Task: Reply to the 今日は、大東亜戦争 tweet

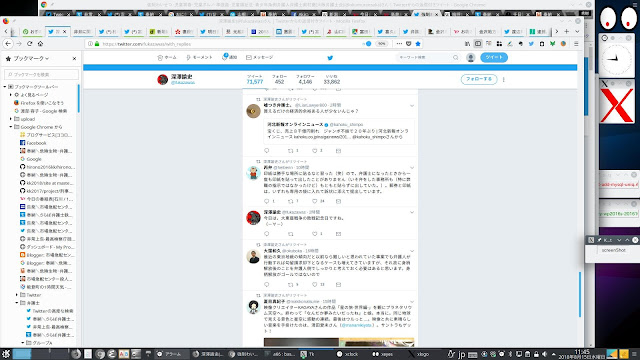Action: (267, 234)
